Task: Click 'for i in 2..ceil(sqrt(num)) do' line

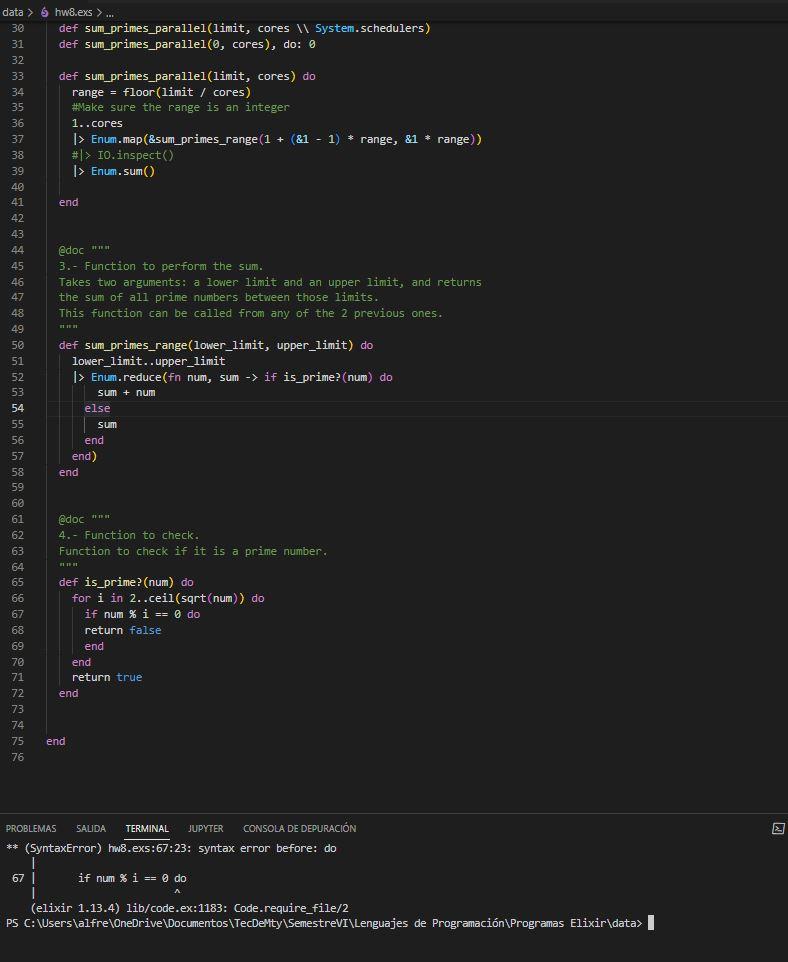Action: (168, 598)
